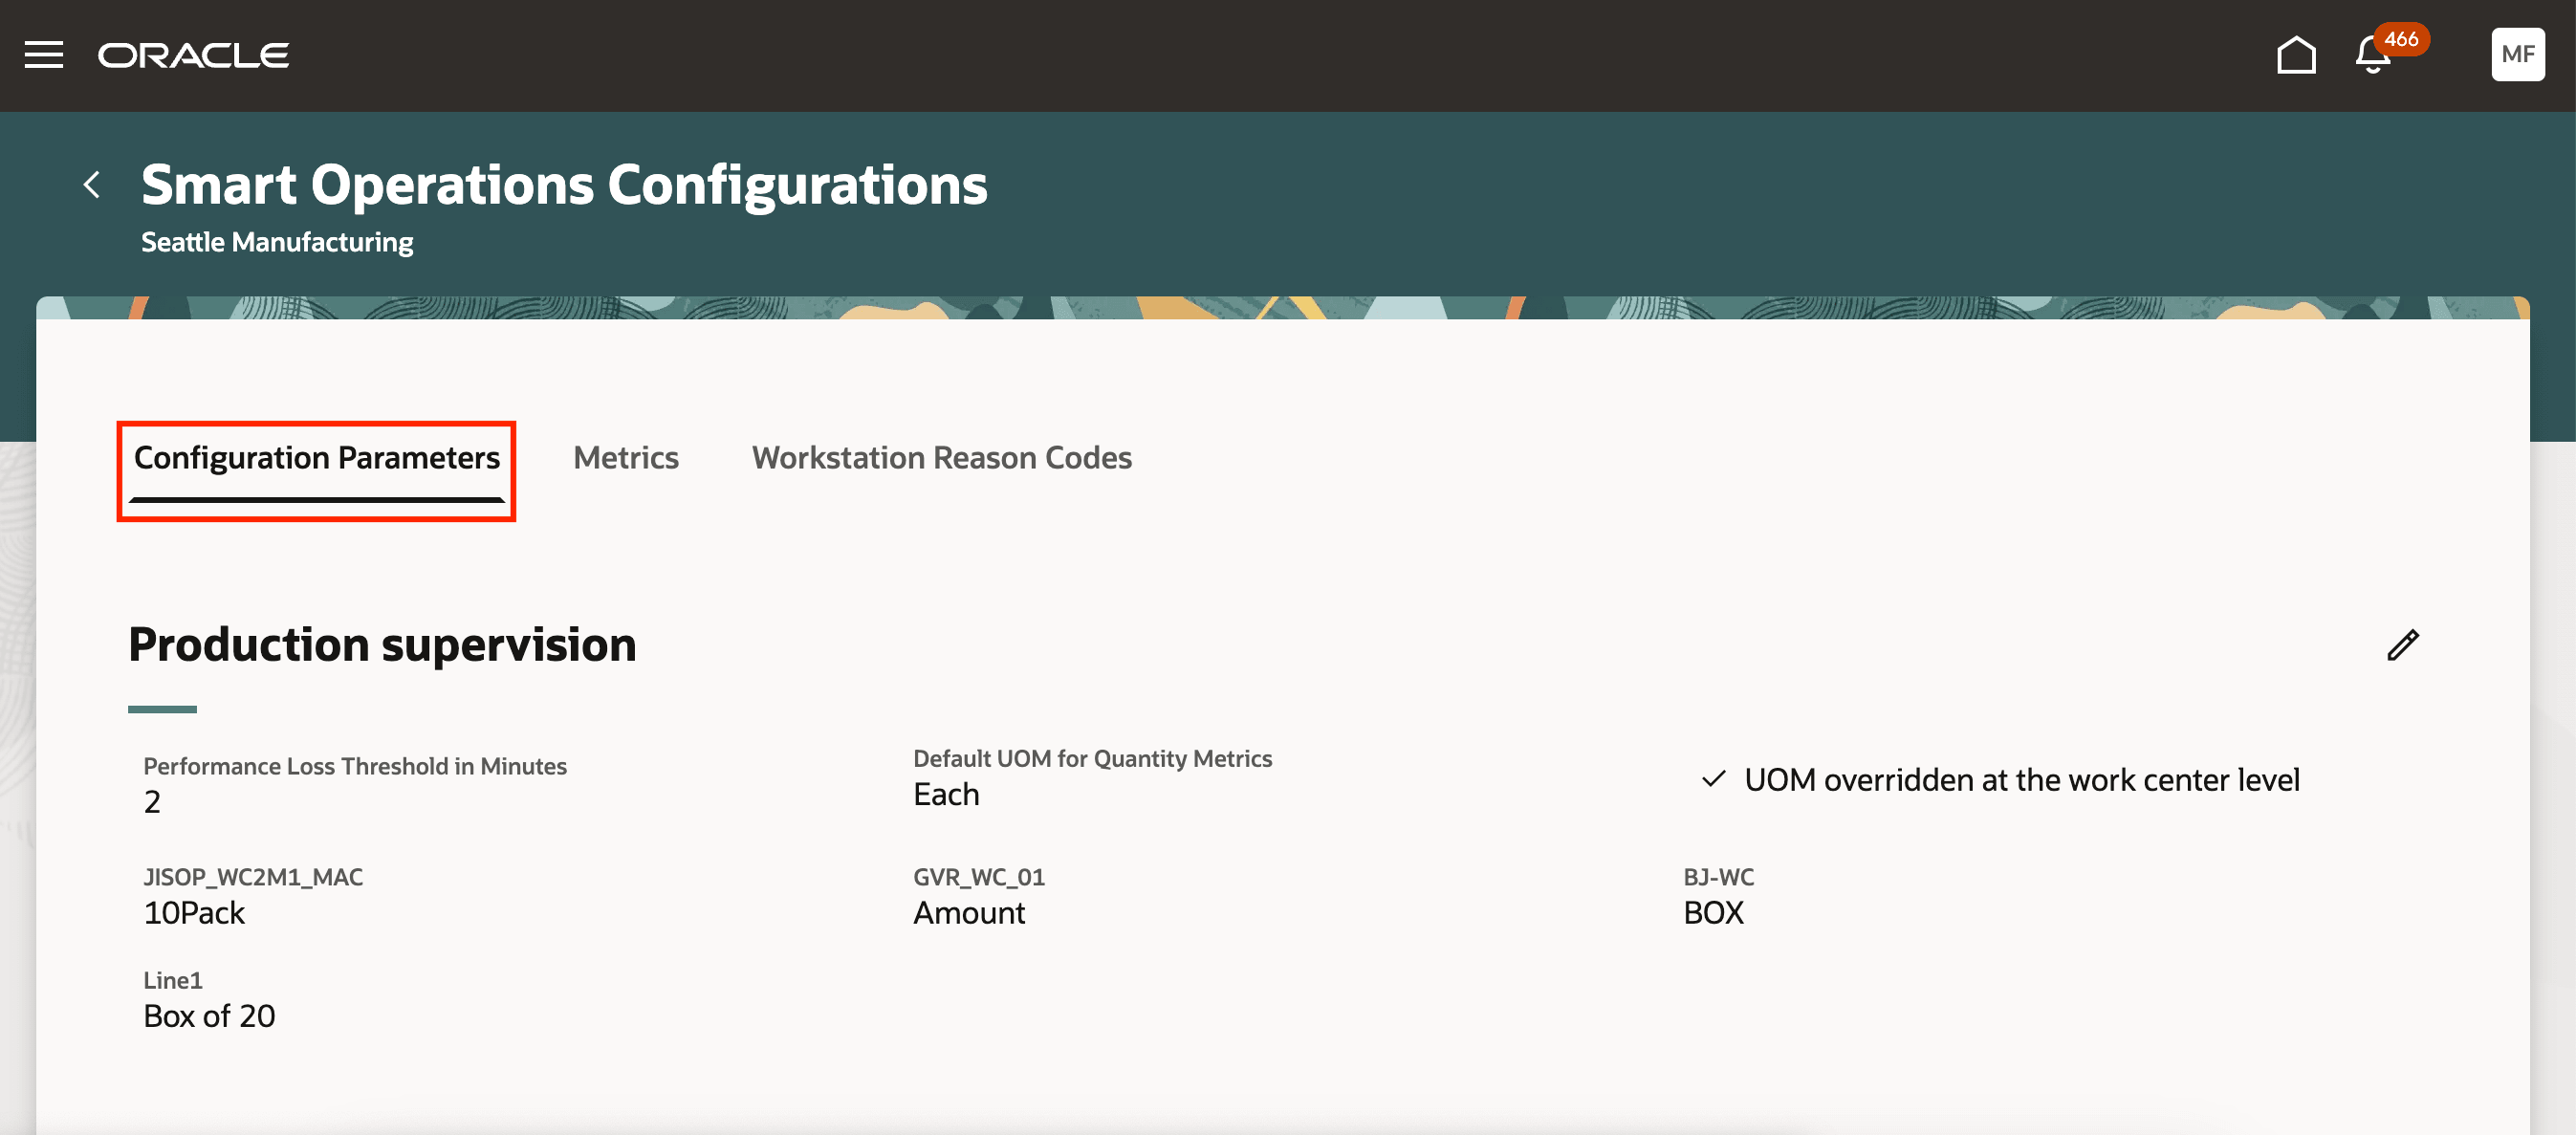Screen dimensions: 2576x1135
Task: Click the back arrow beside the page title
Action: 92,184
